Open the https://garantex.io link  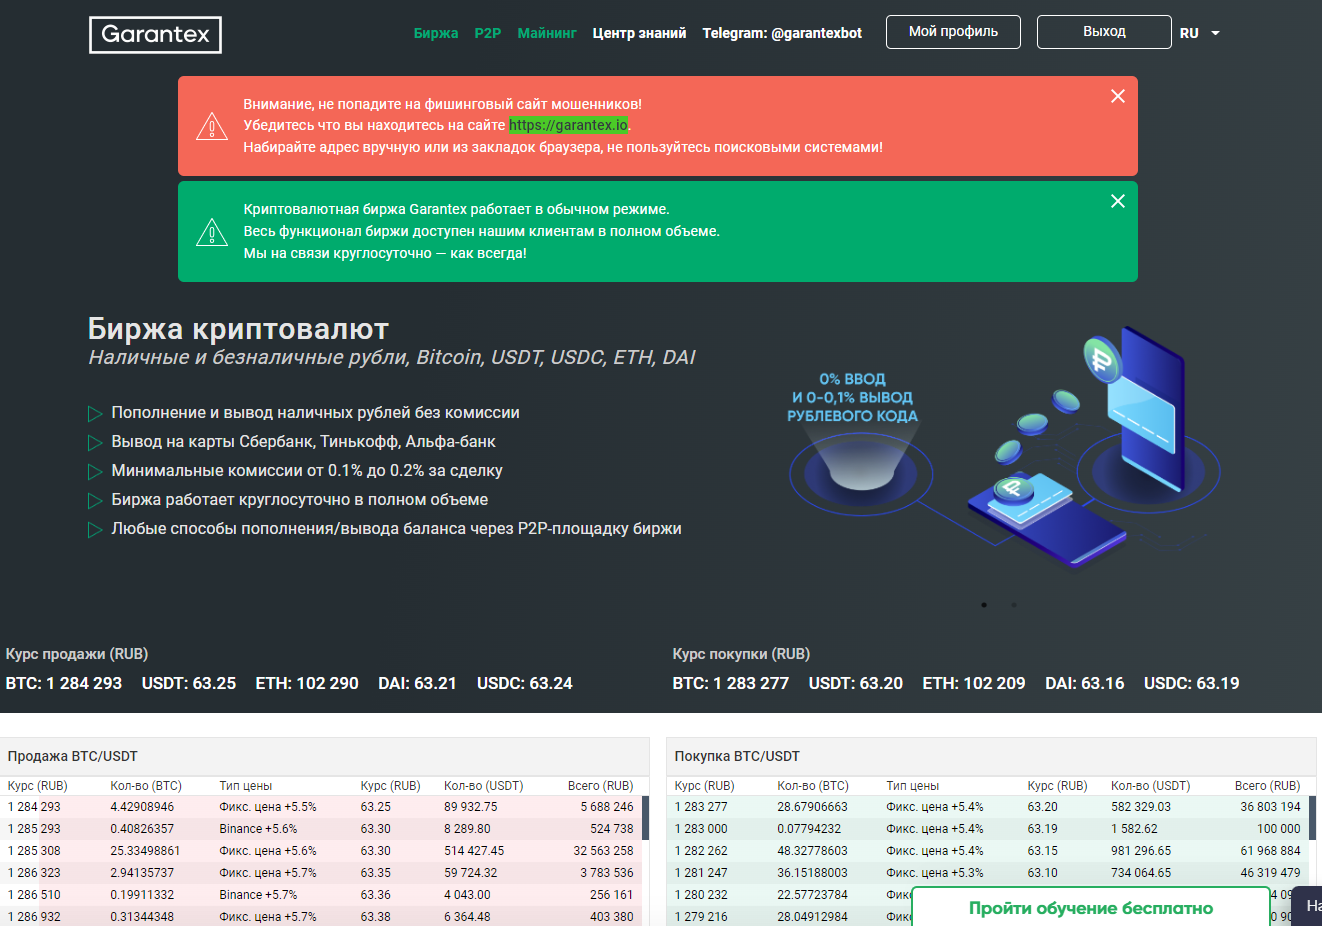point(569,125)
